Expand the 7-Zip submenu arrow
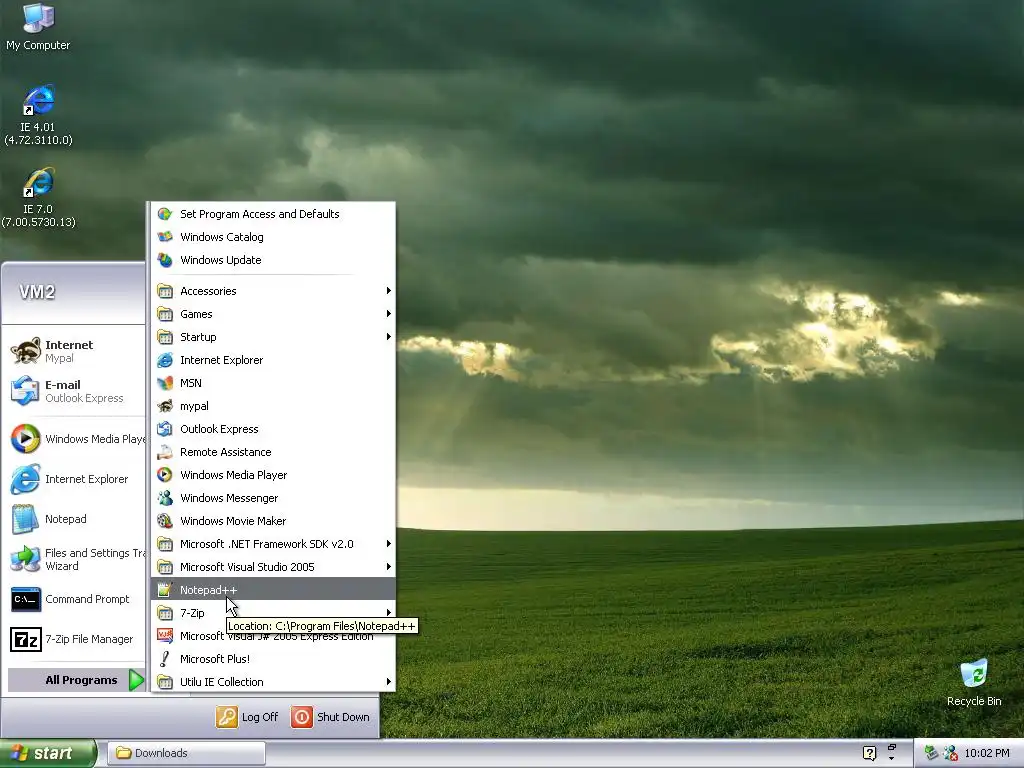The height and width of the screenshot is (768, 1024). pyautogui.click(x=389, y=613)
